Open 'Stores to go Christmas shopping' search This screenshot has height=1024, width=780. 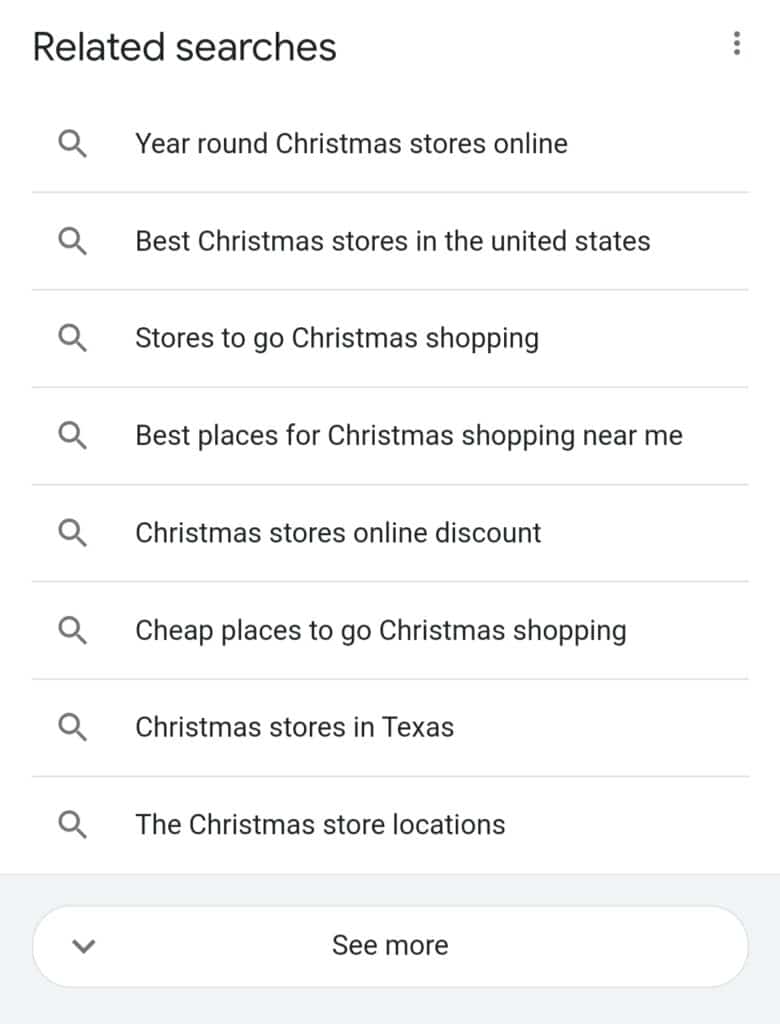point(337,338)
